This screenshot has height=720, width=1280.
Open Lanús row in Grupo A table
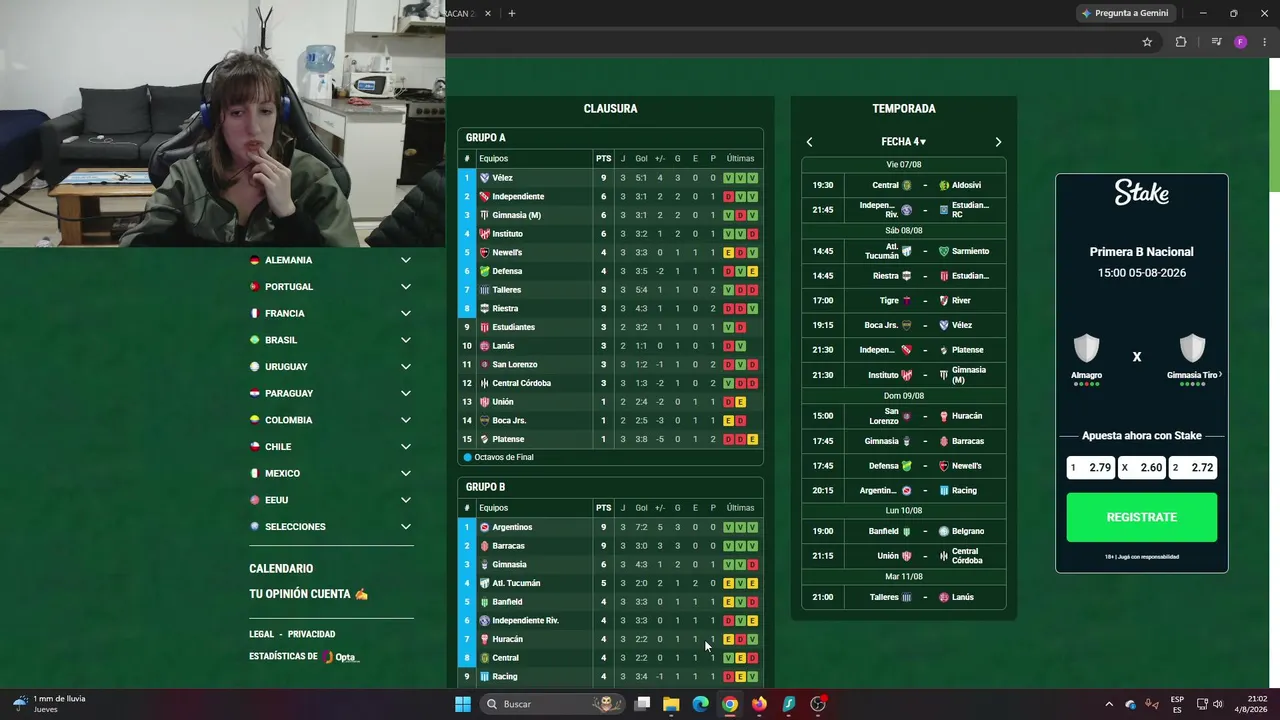point(610,346)
